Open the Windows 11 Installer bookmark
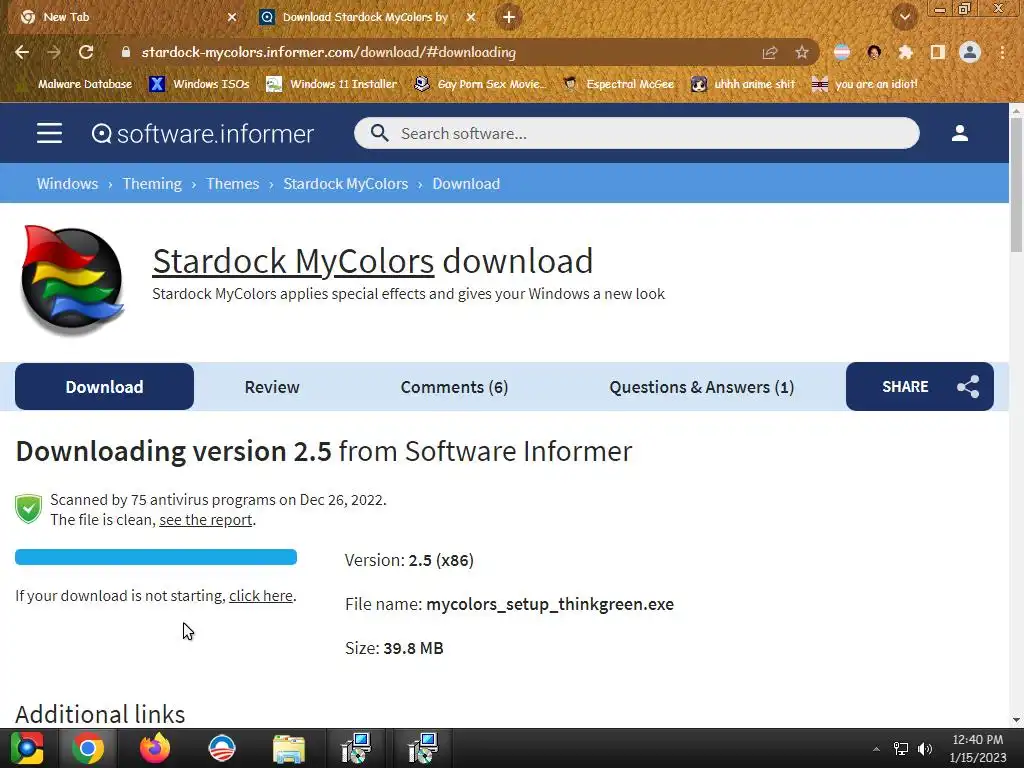 tap(332, 84)
